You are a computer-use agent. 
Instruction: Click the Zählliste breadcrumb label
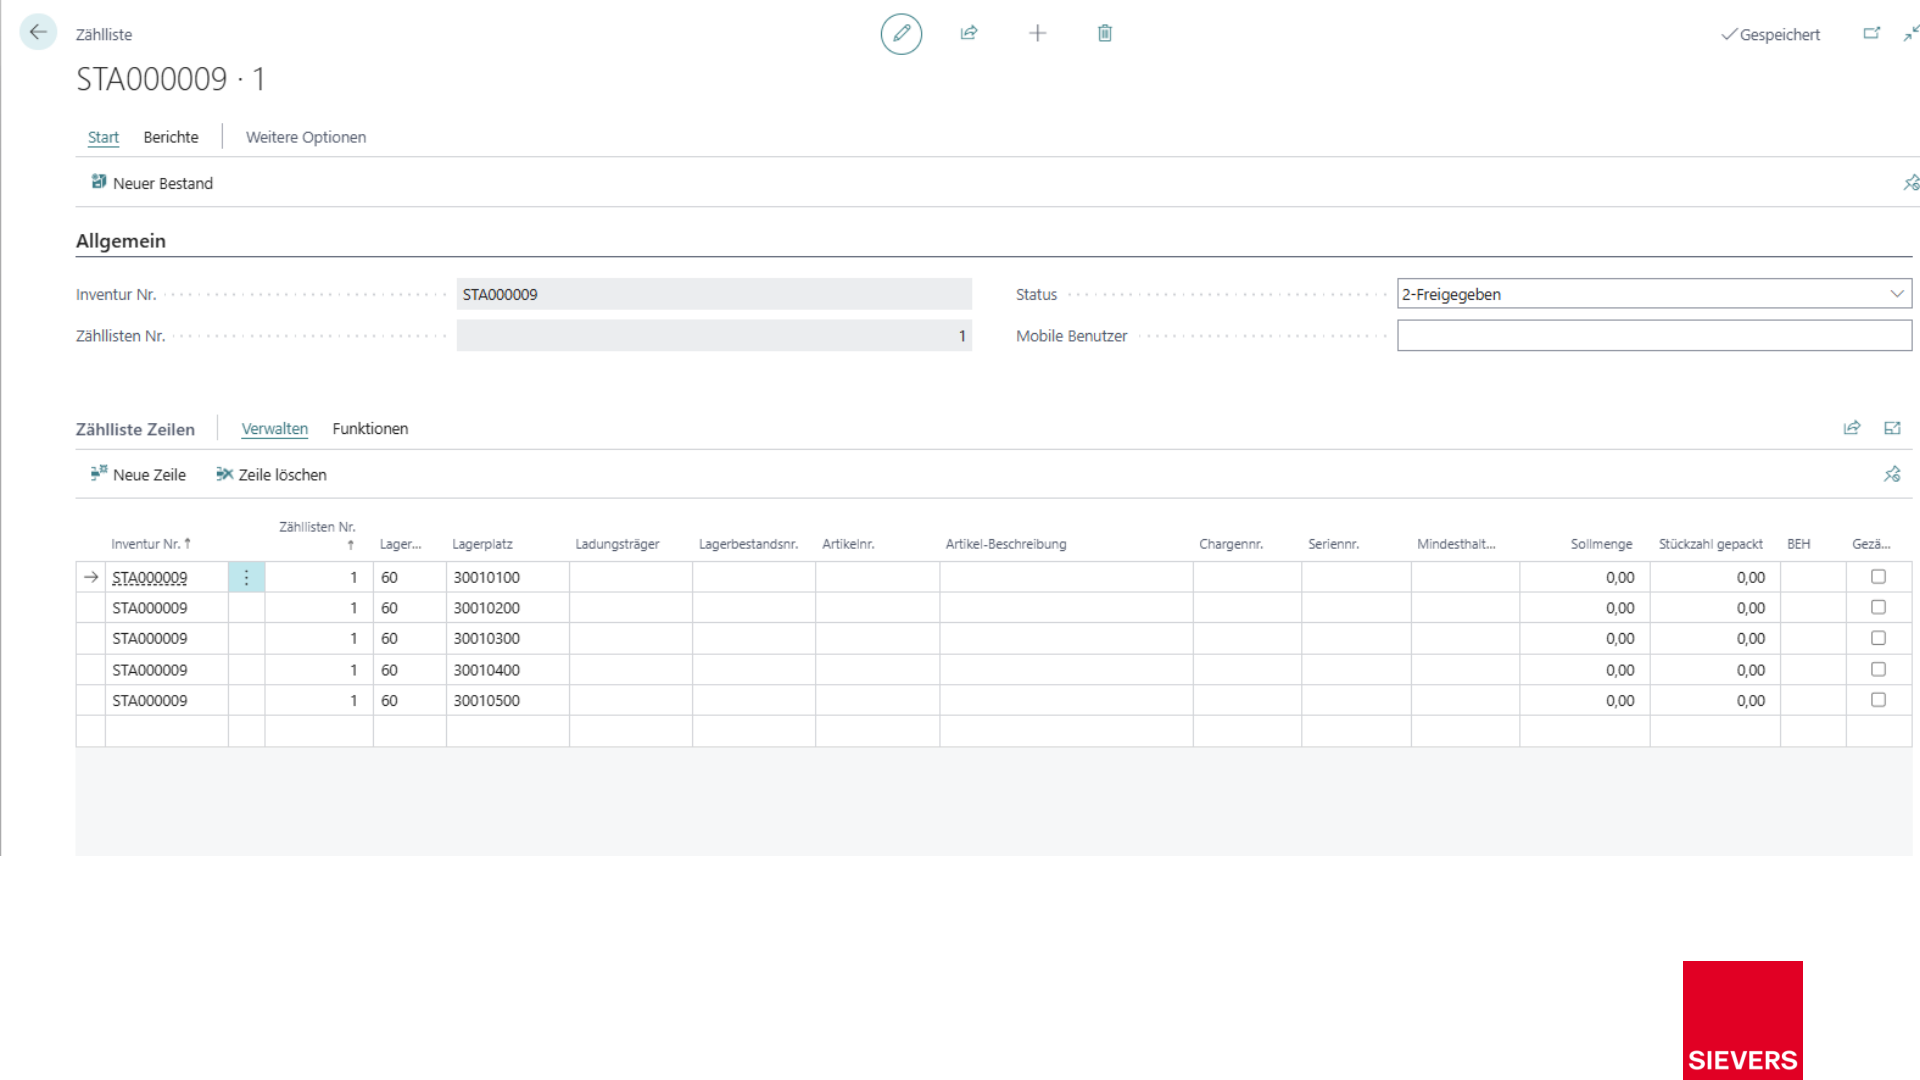click(104, 34)
